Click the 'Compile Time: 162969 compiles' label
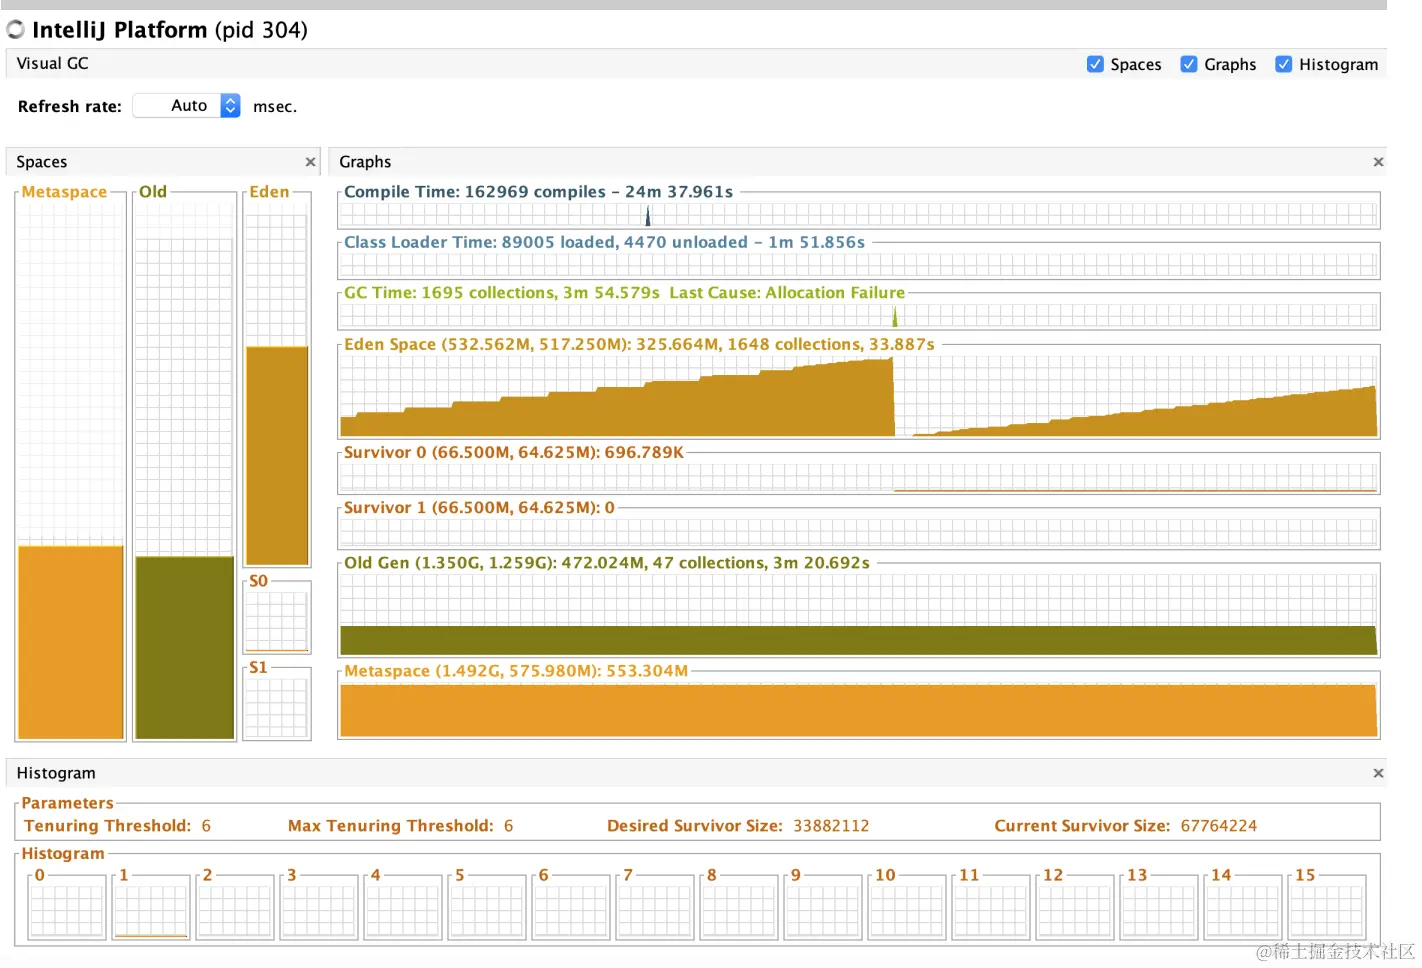The image size is (1422, 968). [539, 192]
